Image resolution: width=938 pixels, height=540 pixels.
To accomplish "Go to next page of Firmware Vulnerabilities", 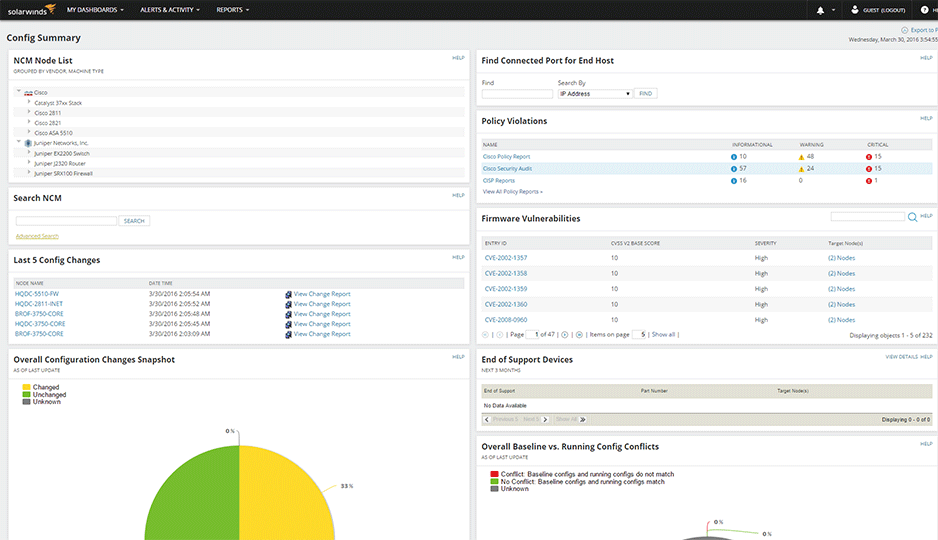I will tap(565, 335).
